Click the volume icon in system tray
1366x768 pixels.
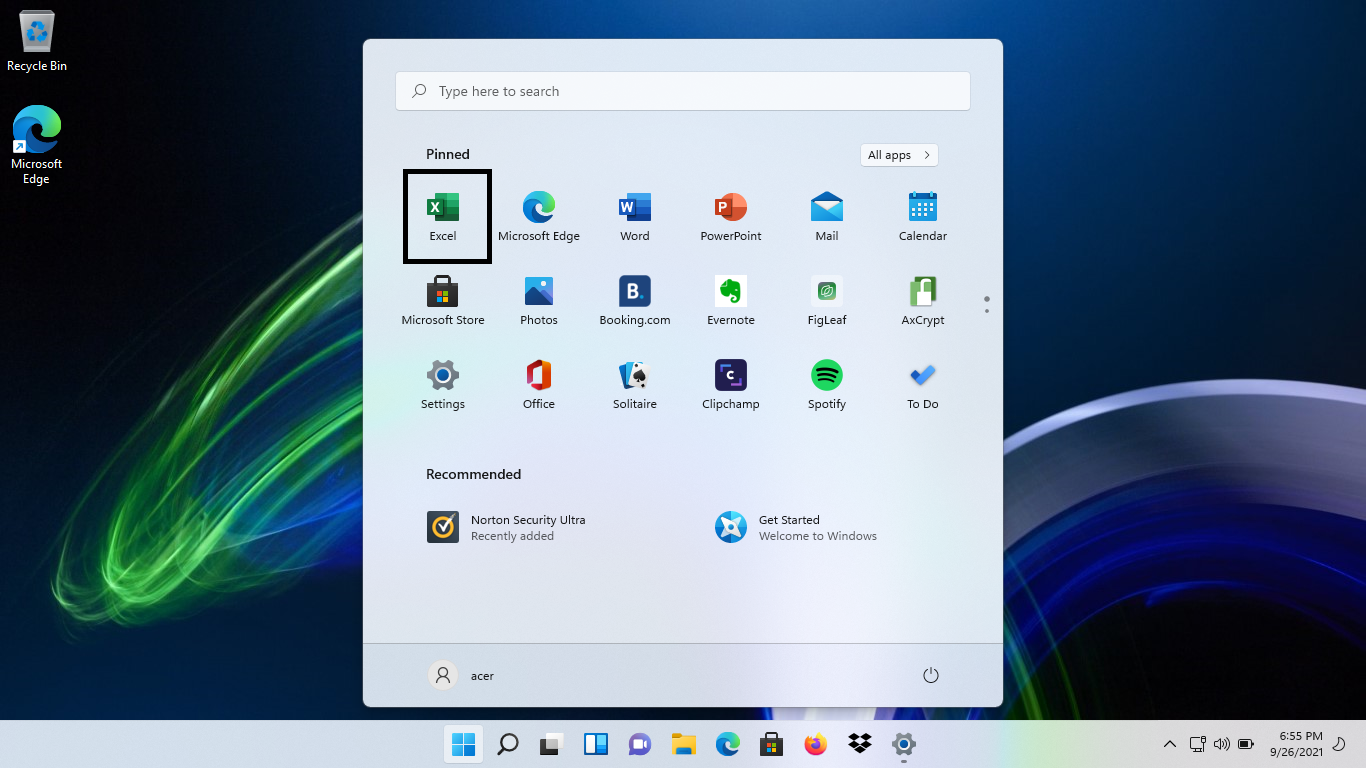1221,744
